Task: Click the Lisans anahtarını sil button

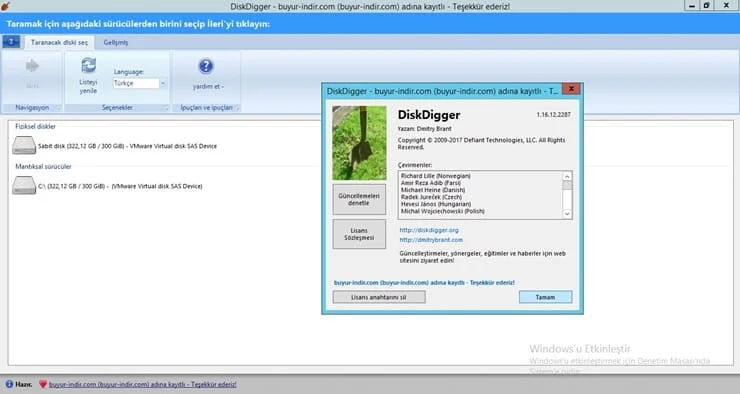Action: point(379,297)
